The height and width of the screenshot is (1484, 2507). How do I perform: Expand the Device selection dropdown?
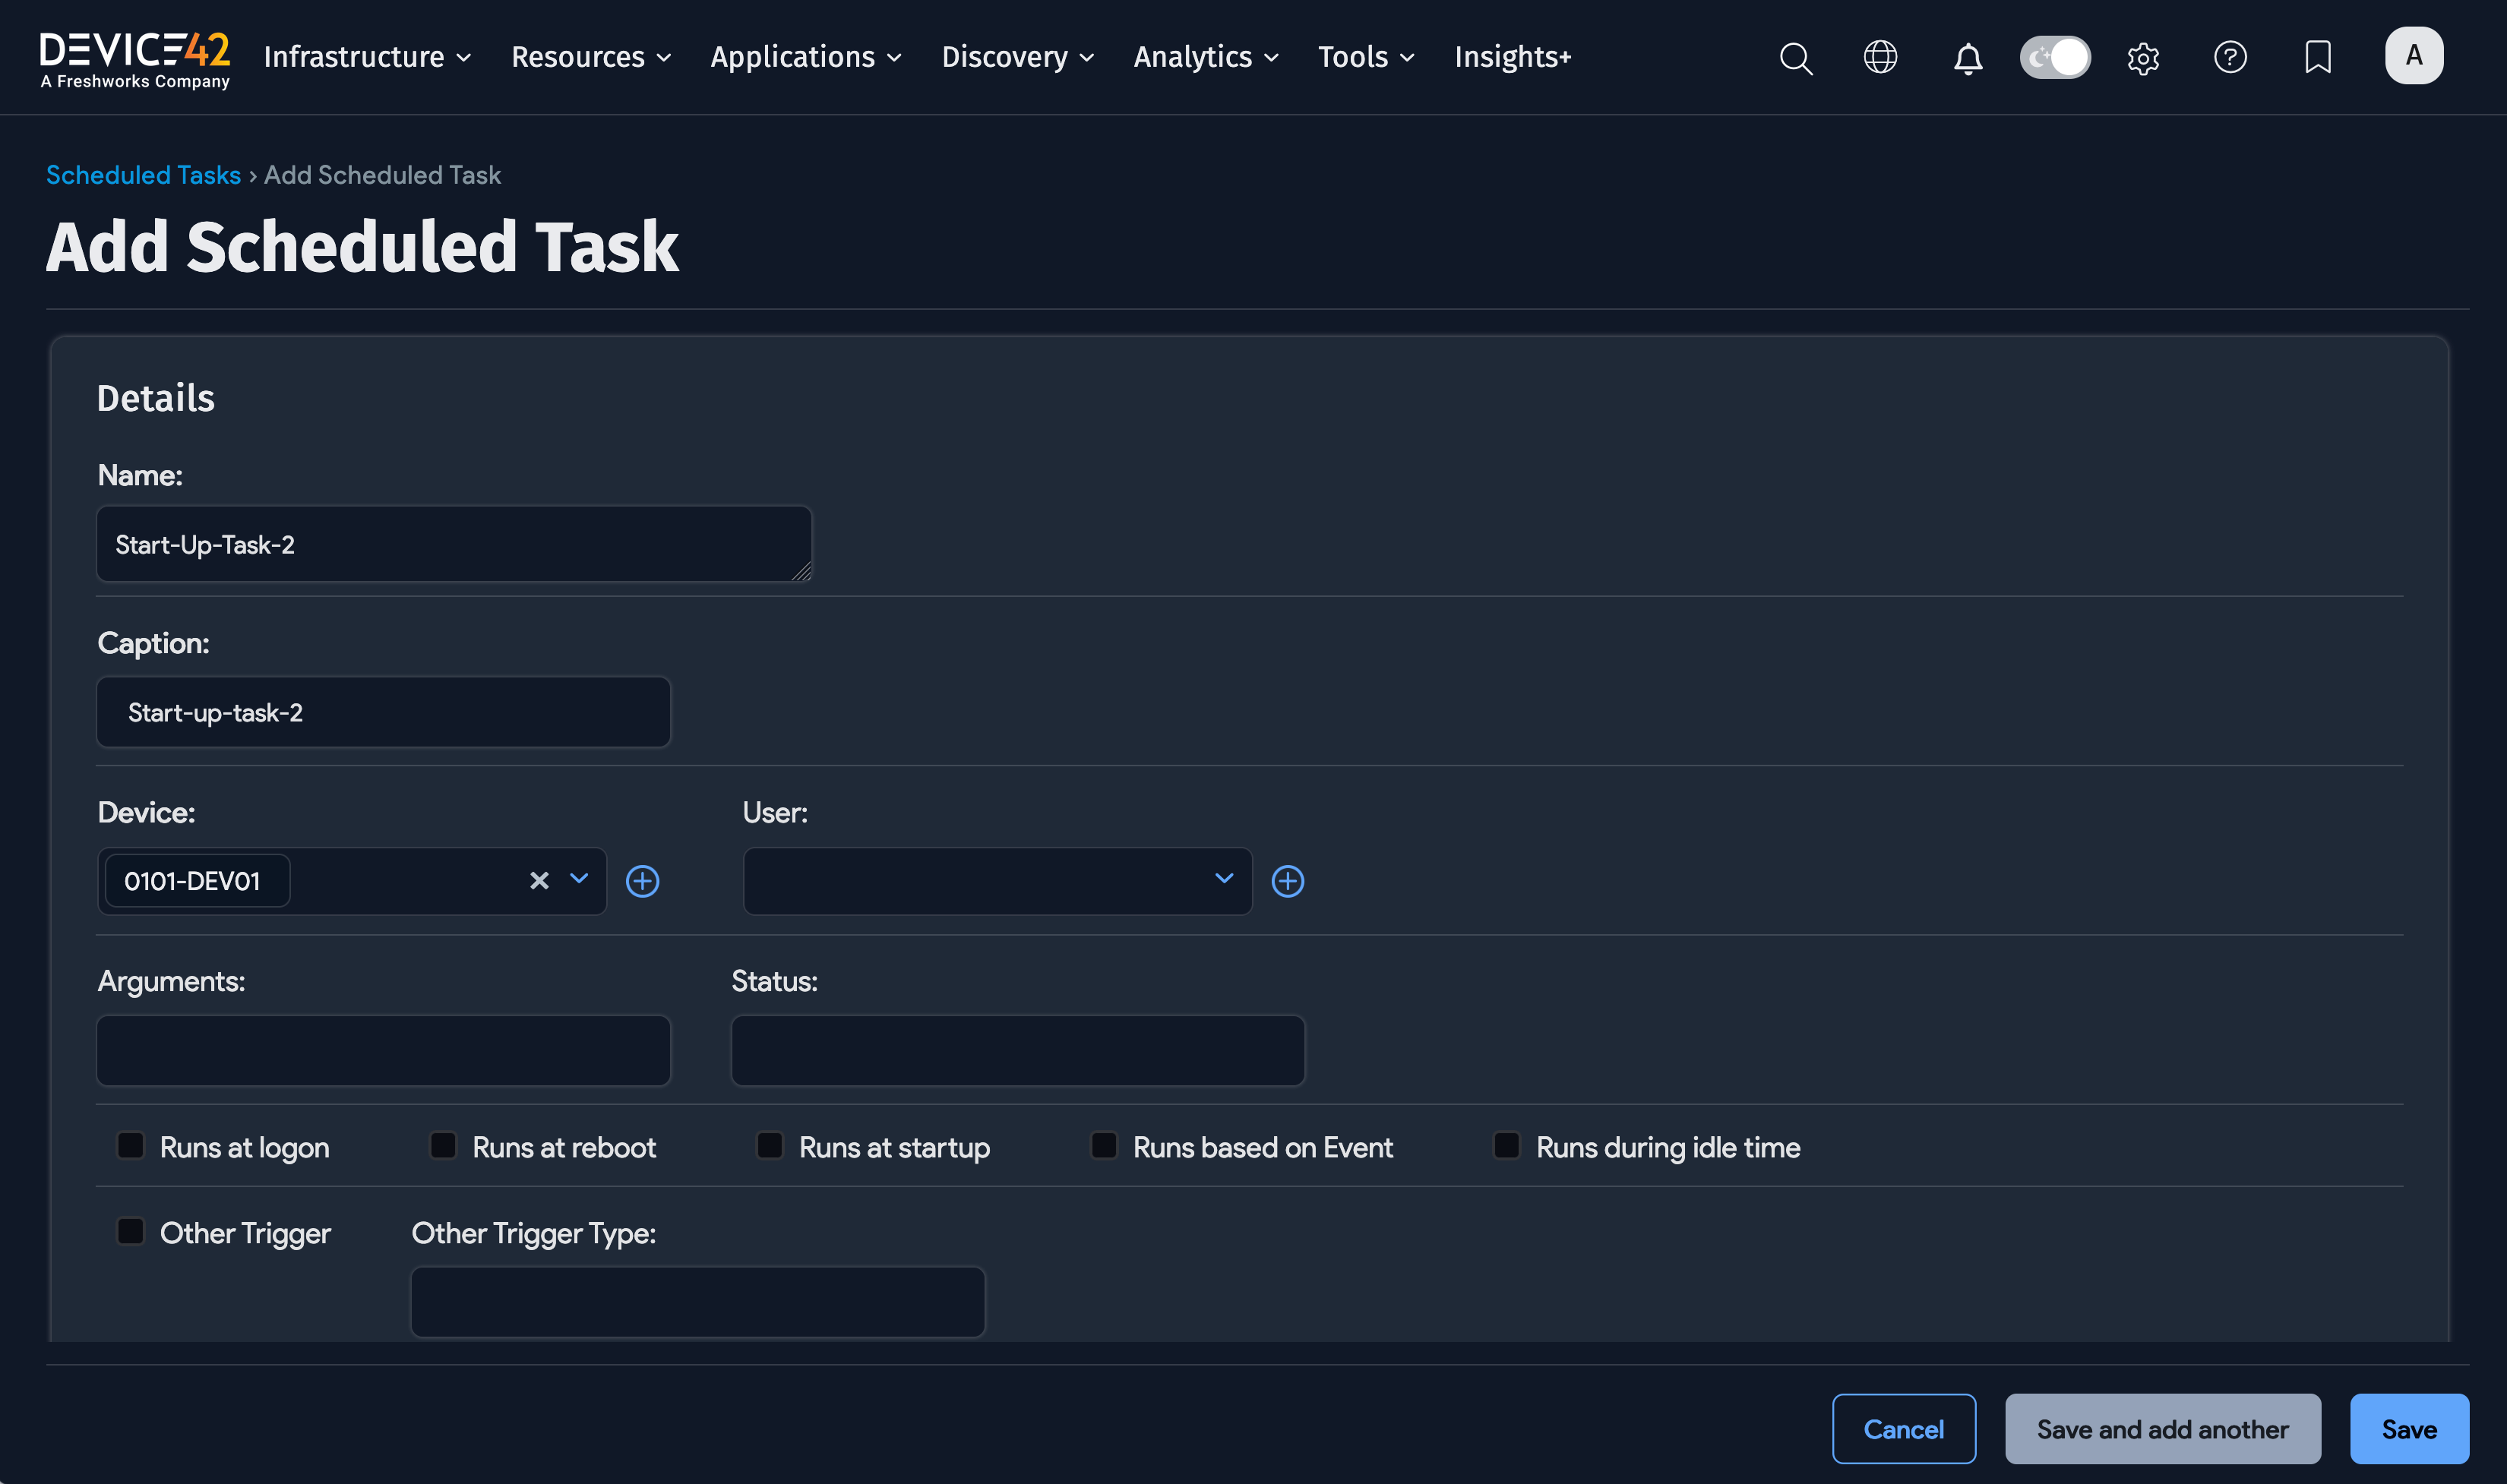[578, 880]
